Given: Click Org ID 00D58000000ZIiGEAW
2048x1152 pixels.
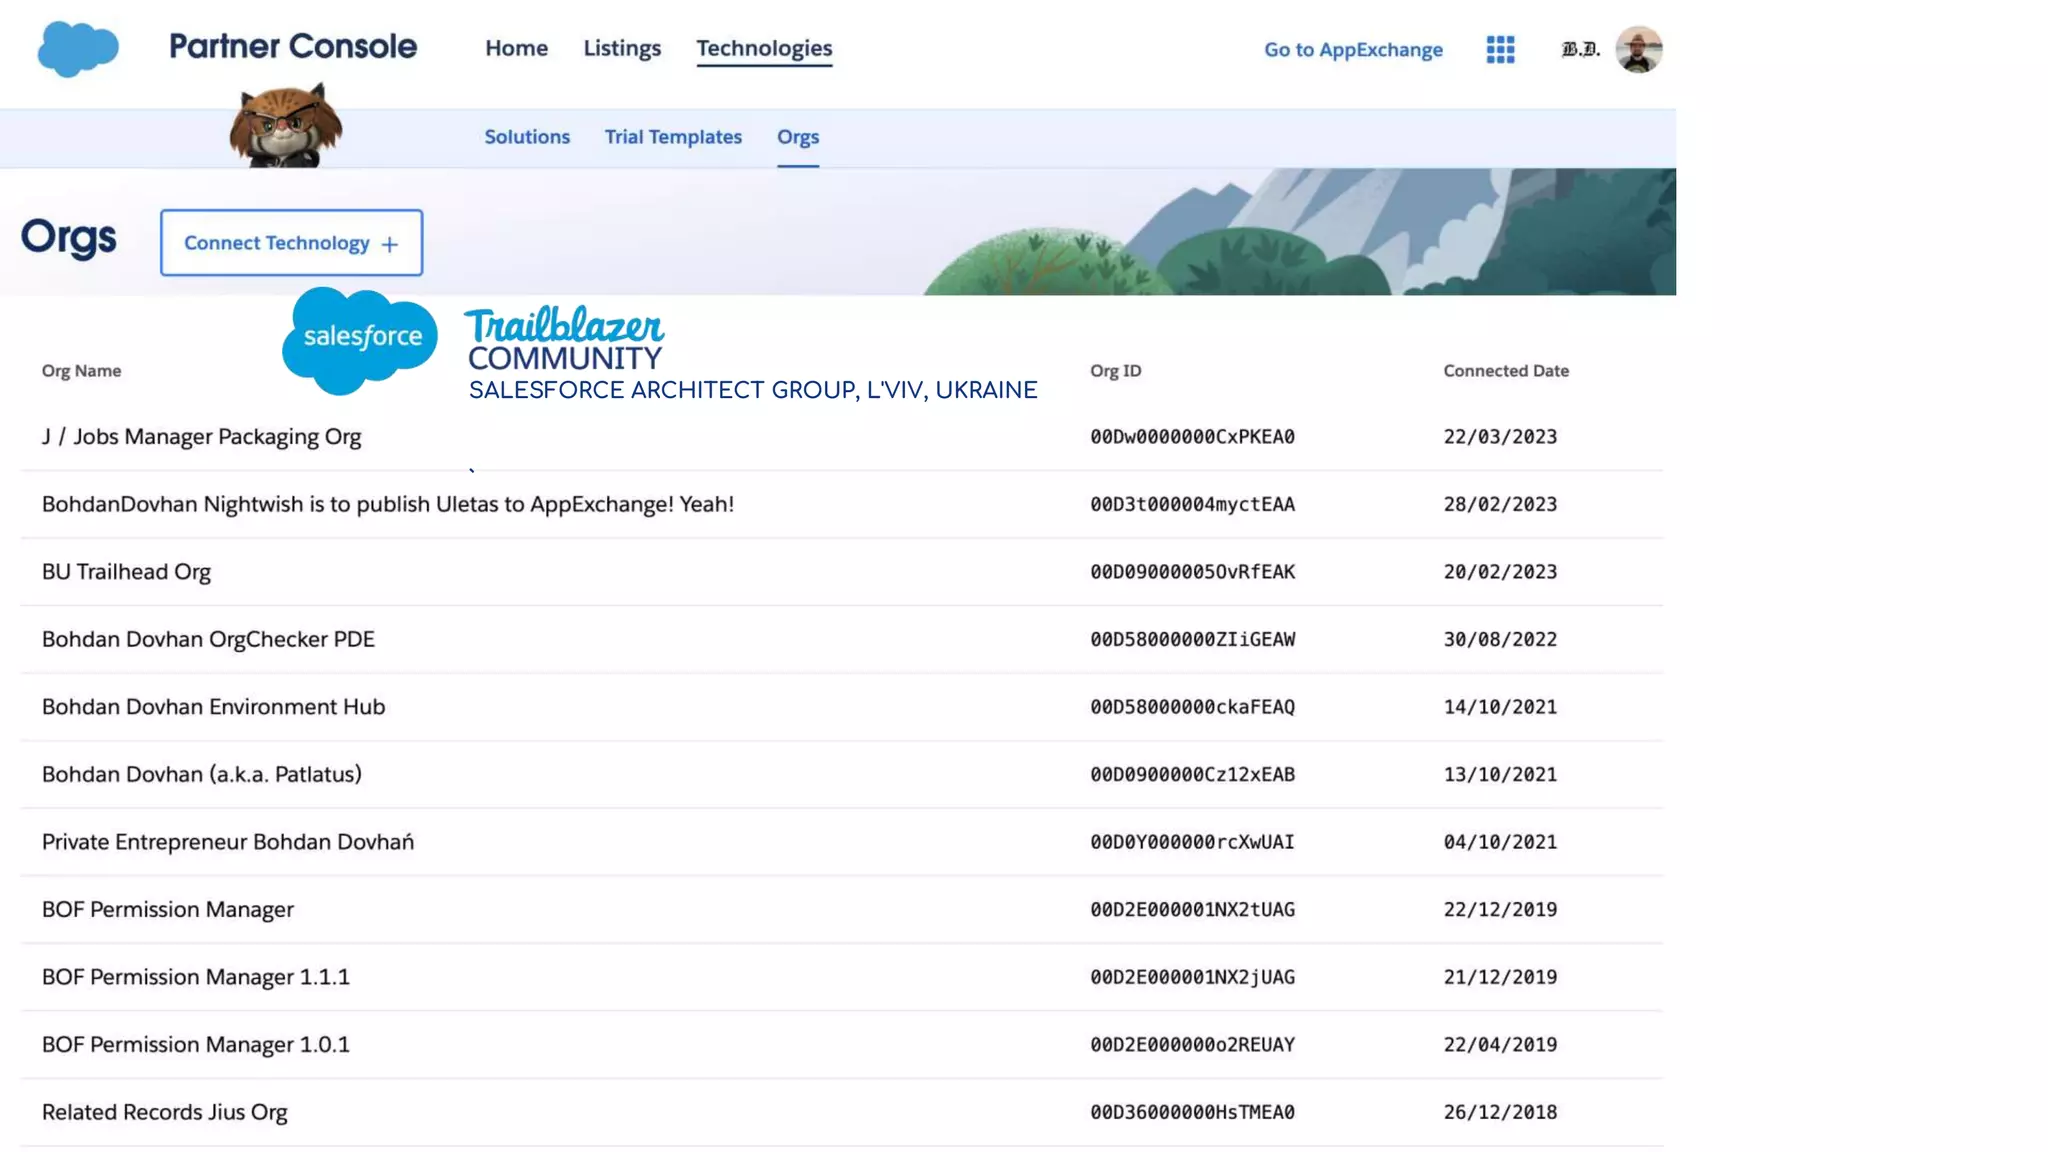Looking at the screenshot, I should pyautogui.click(x=1192, y=639).
